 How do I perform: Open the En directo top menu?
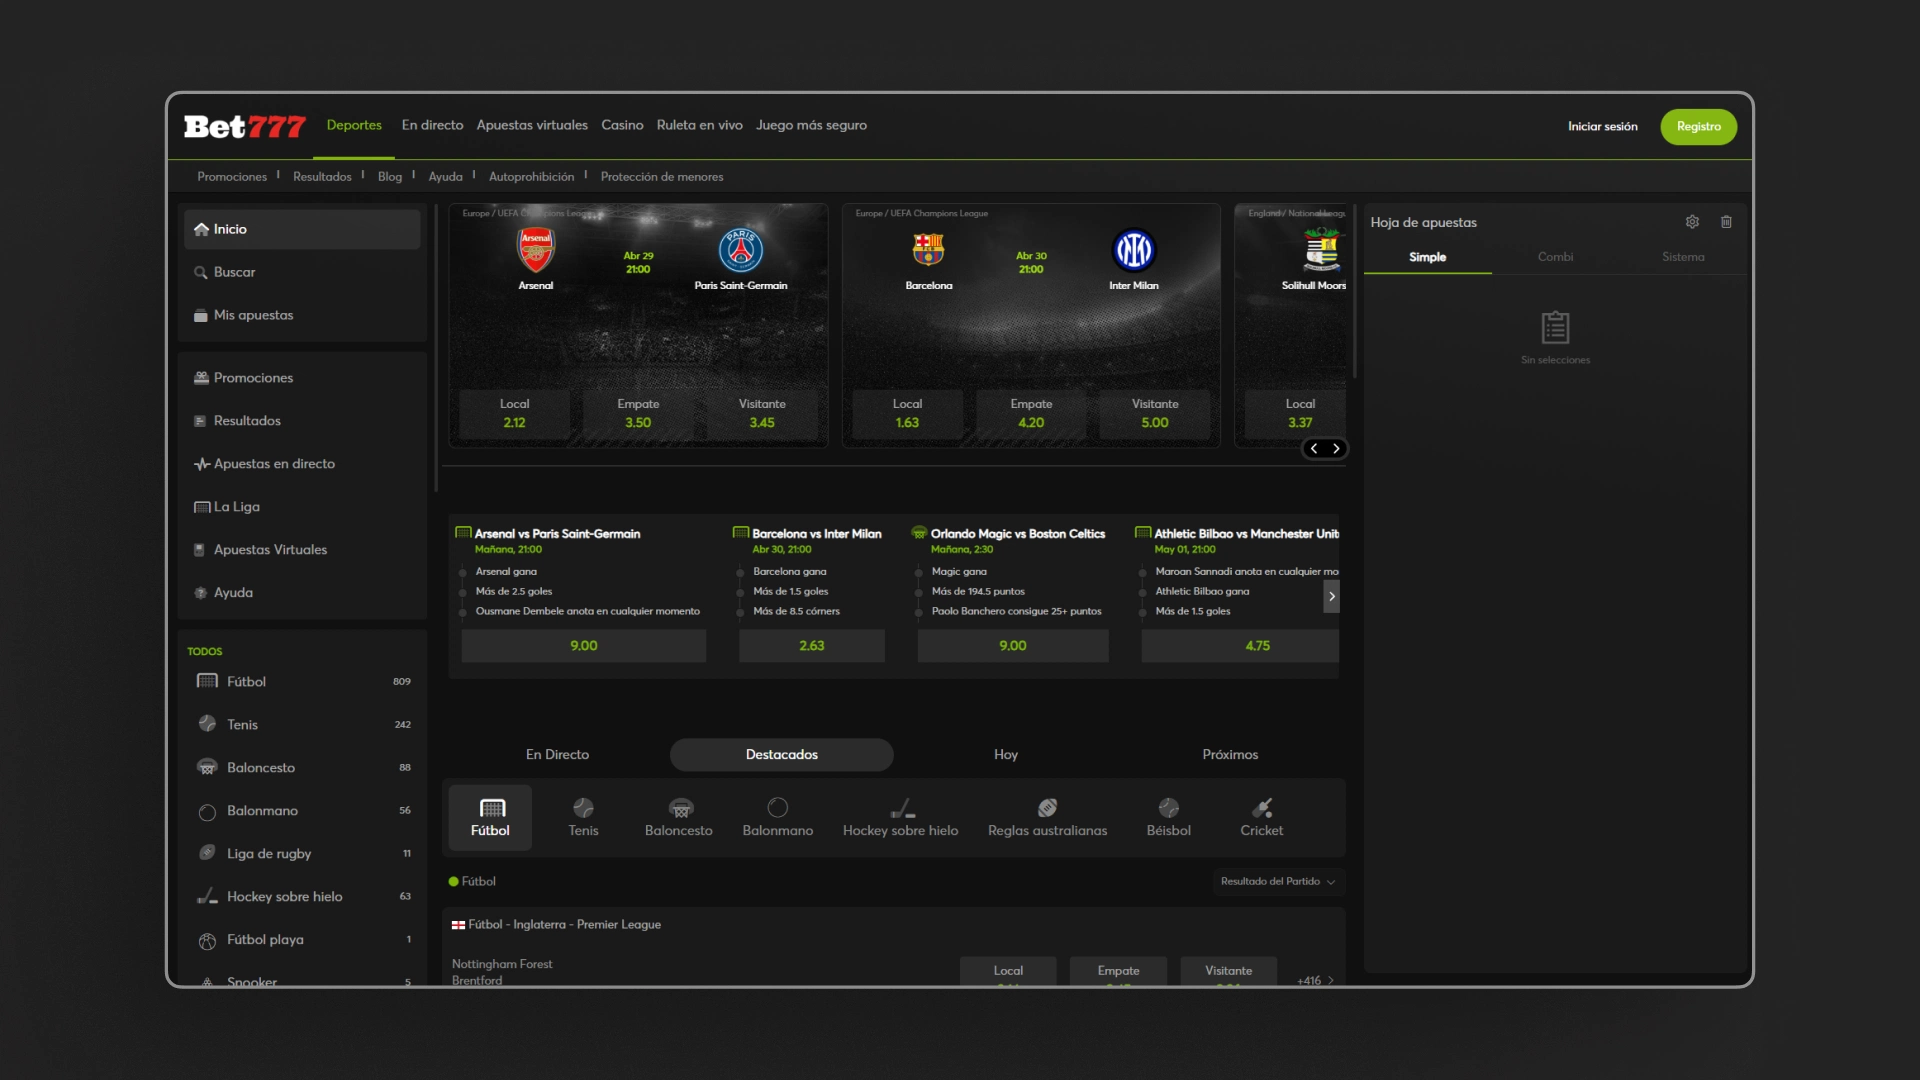[x=432, y=126]
